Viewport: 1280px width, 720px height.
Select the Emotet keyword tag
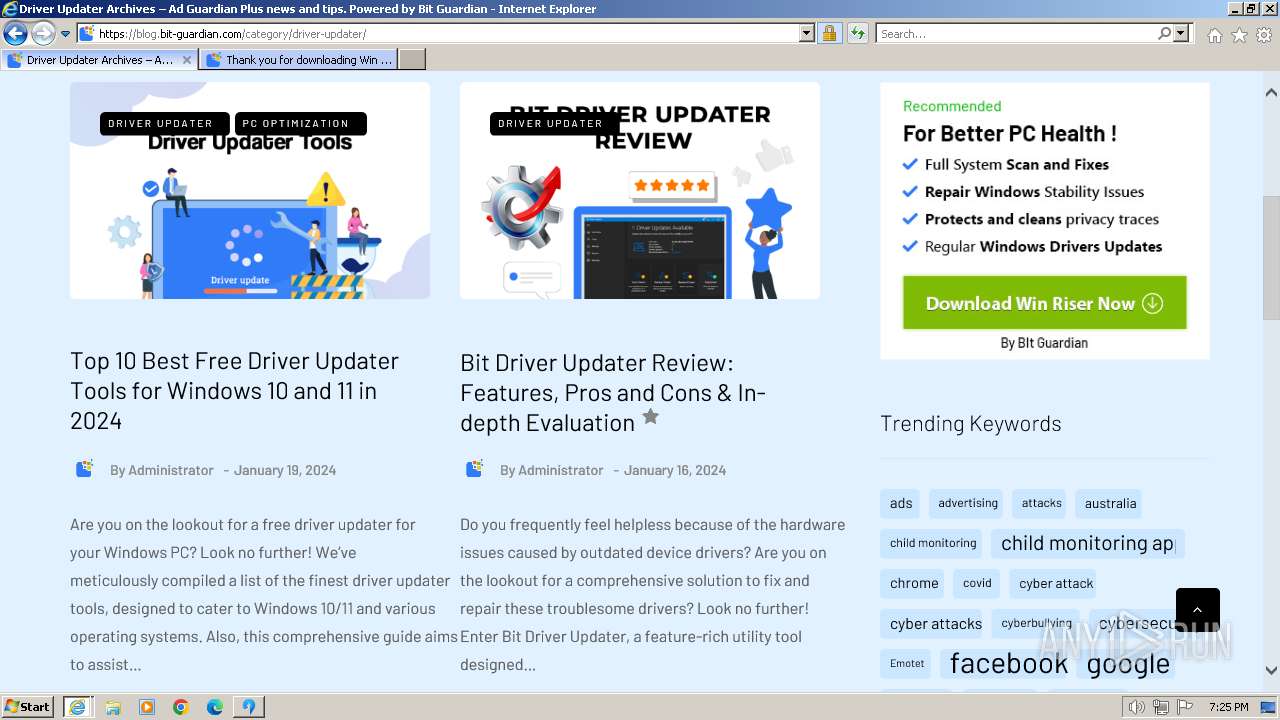tap(907, 663)
